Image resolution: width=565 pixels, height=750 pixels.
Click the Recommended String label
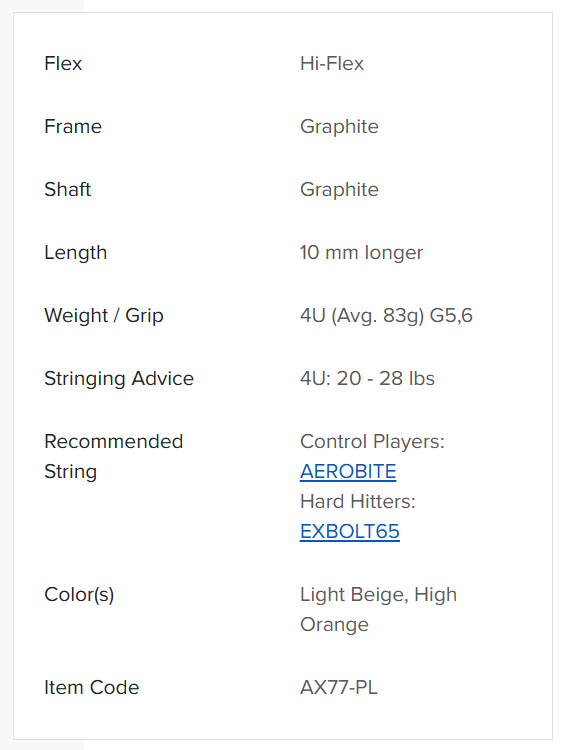pyautogui.click(x=114, y=456)
